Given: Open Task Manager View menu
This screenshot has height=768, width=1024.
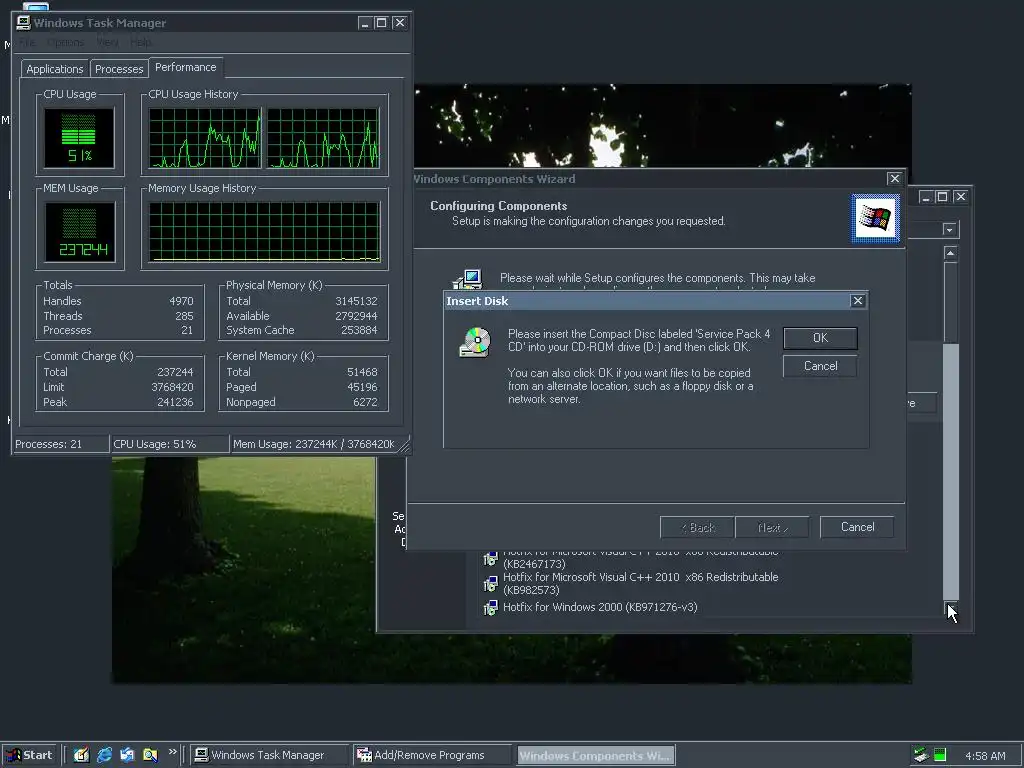Looking at the screenshot, I should tap(107, 42).
